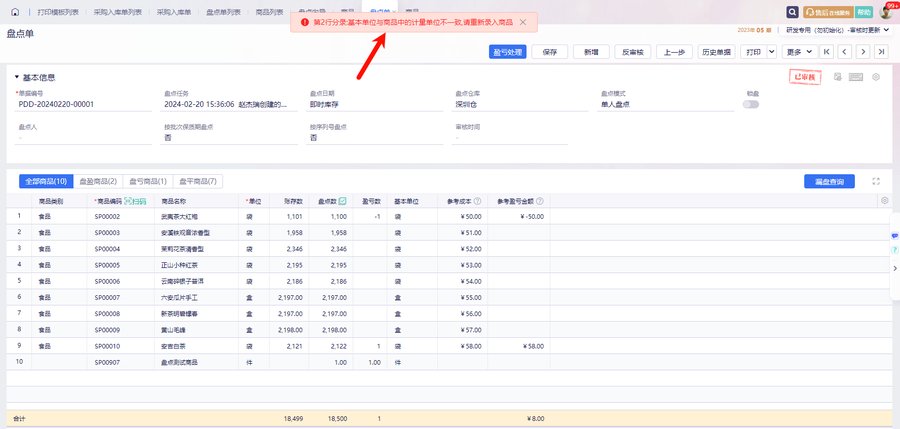Toggle the 初盘 switch
Image resolution: width=900 pixels, height=429 pixels.
pos(750,104)
